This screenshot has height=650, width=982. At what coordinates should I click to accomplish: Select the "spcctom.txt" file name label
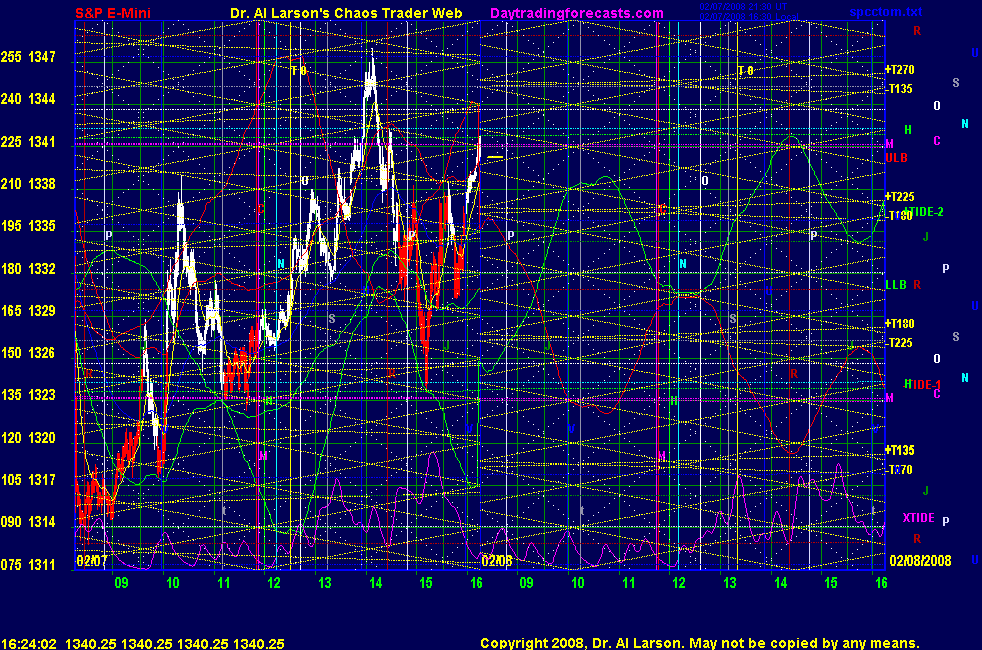coord(886,12)
